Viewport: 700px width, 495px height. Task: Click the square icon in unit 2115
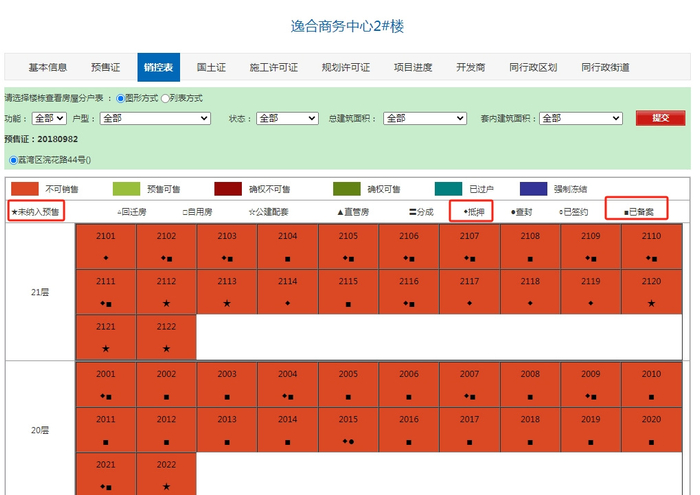348,303
